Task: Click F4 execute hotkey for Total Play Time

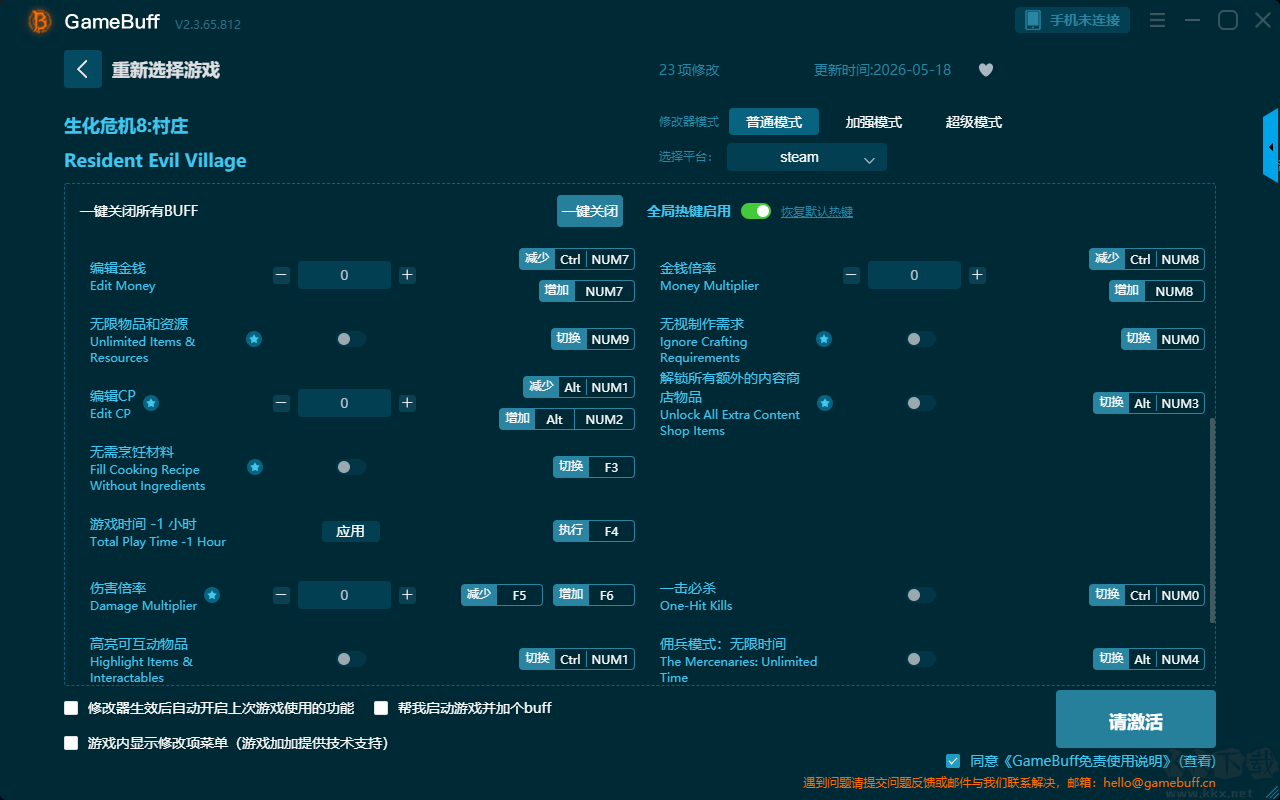Action: pos(594,531)
